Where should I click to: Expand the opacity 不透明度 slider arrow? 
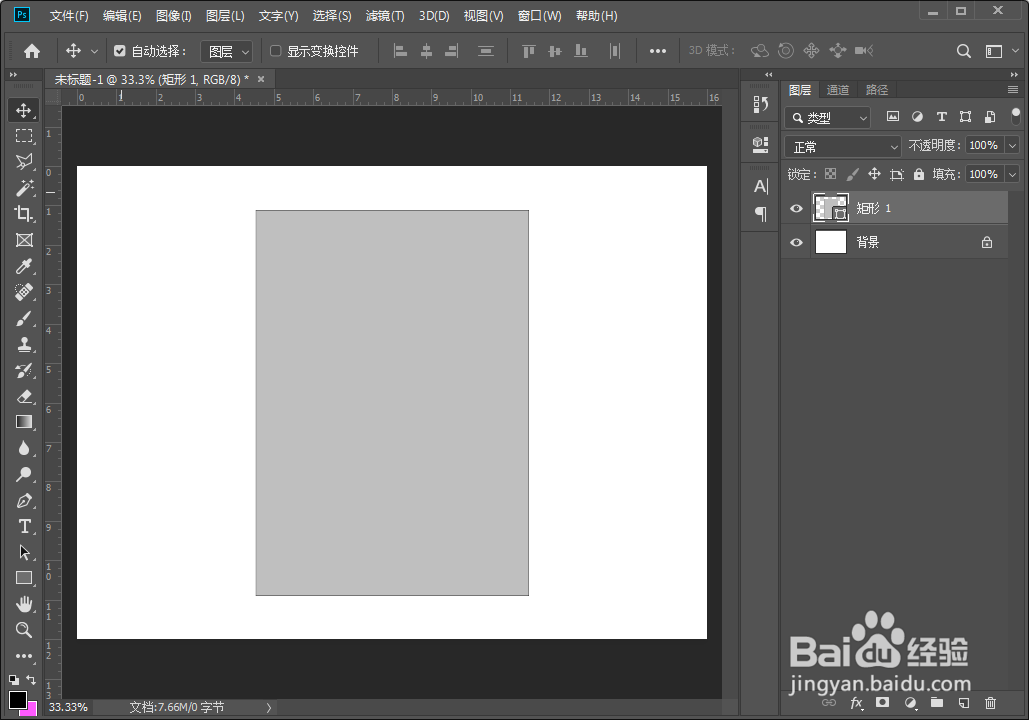[1013, 145]
